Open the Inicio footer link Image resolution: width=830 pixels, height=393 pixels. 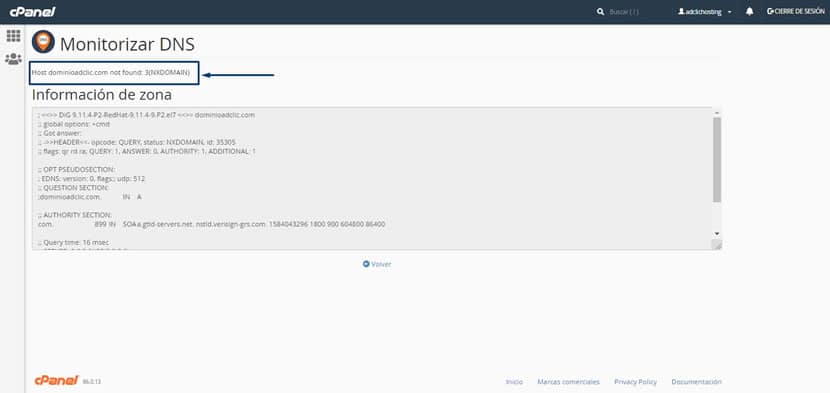[514, 382]
